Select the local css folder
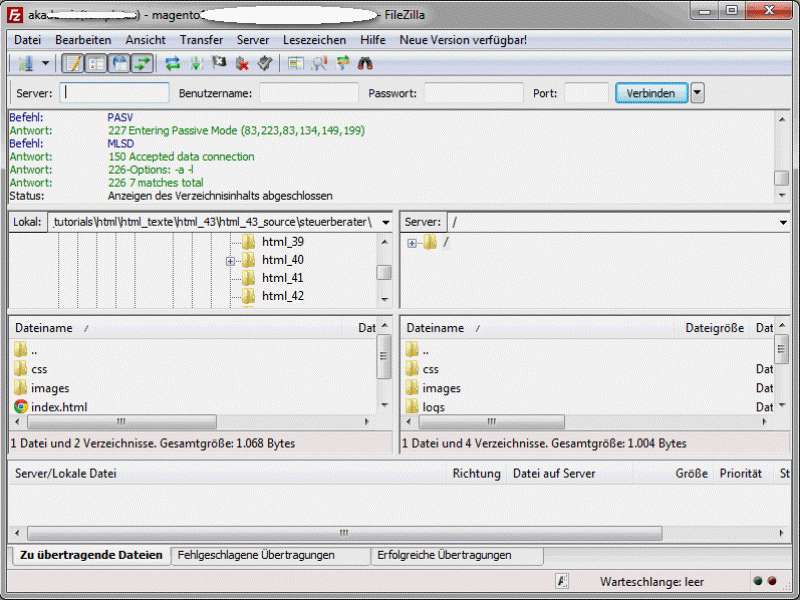 click(39, 369)
